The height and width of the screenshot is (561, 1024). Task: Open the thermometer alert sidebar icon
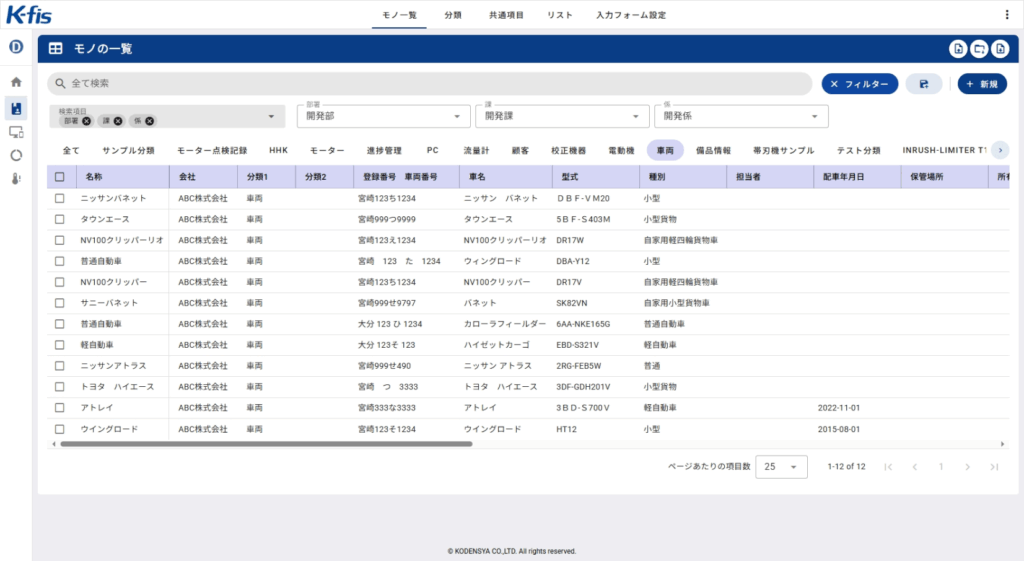tap(16, 179)
